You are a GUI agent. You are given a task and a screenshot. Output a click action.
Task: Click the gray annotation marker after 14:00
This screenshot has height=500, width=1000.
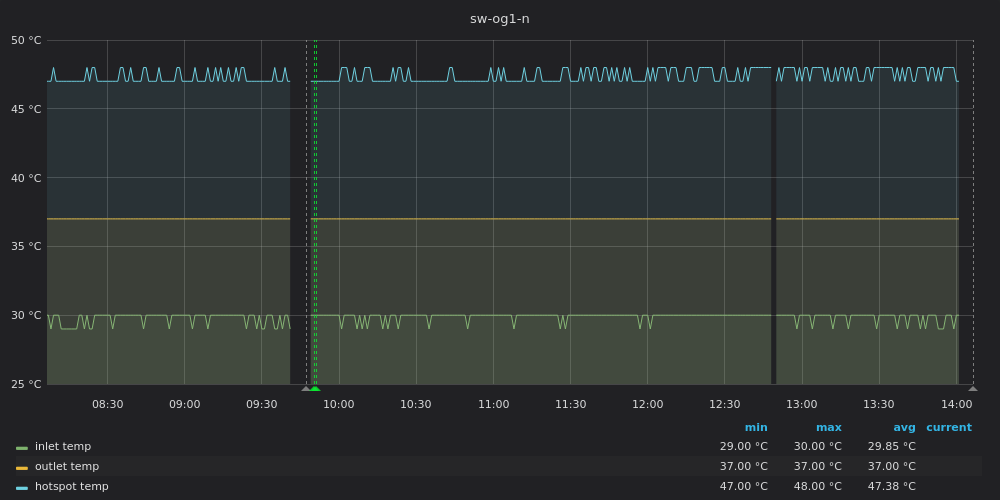pos(973,388)
